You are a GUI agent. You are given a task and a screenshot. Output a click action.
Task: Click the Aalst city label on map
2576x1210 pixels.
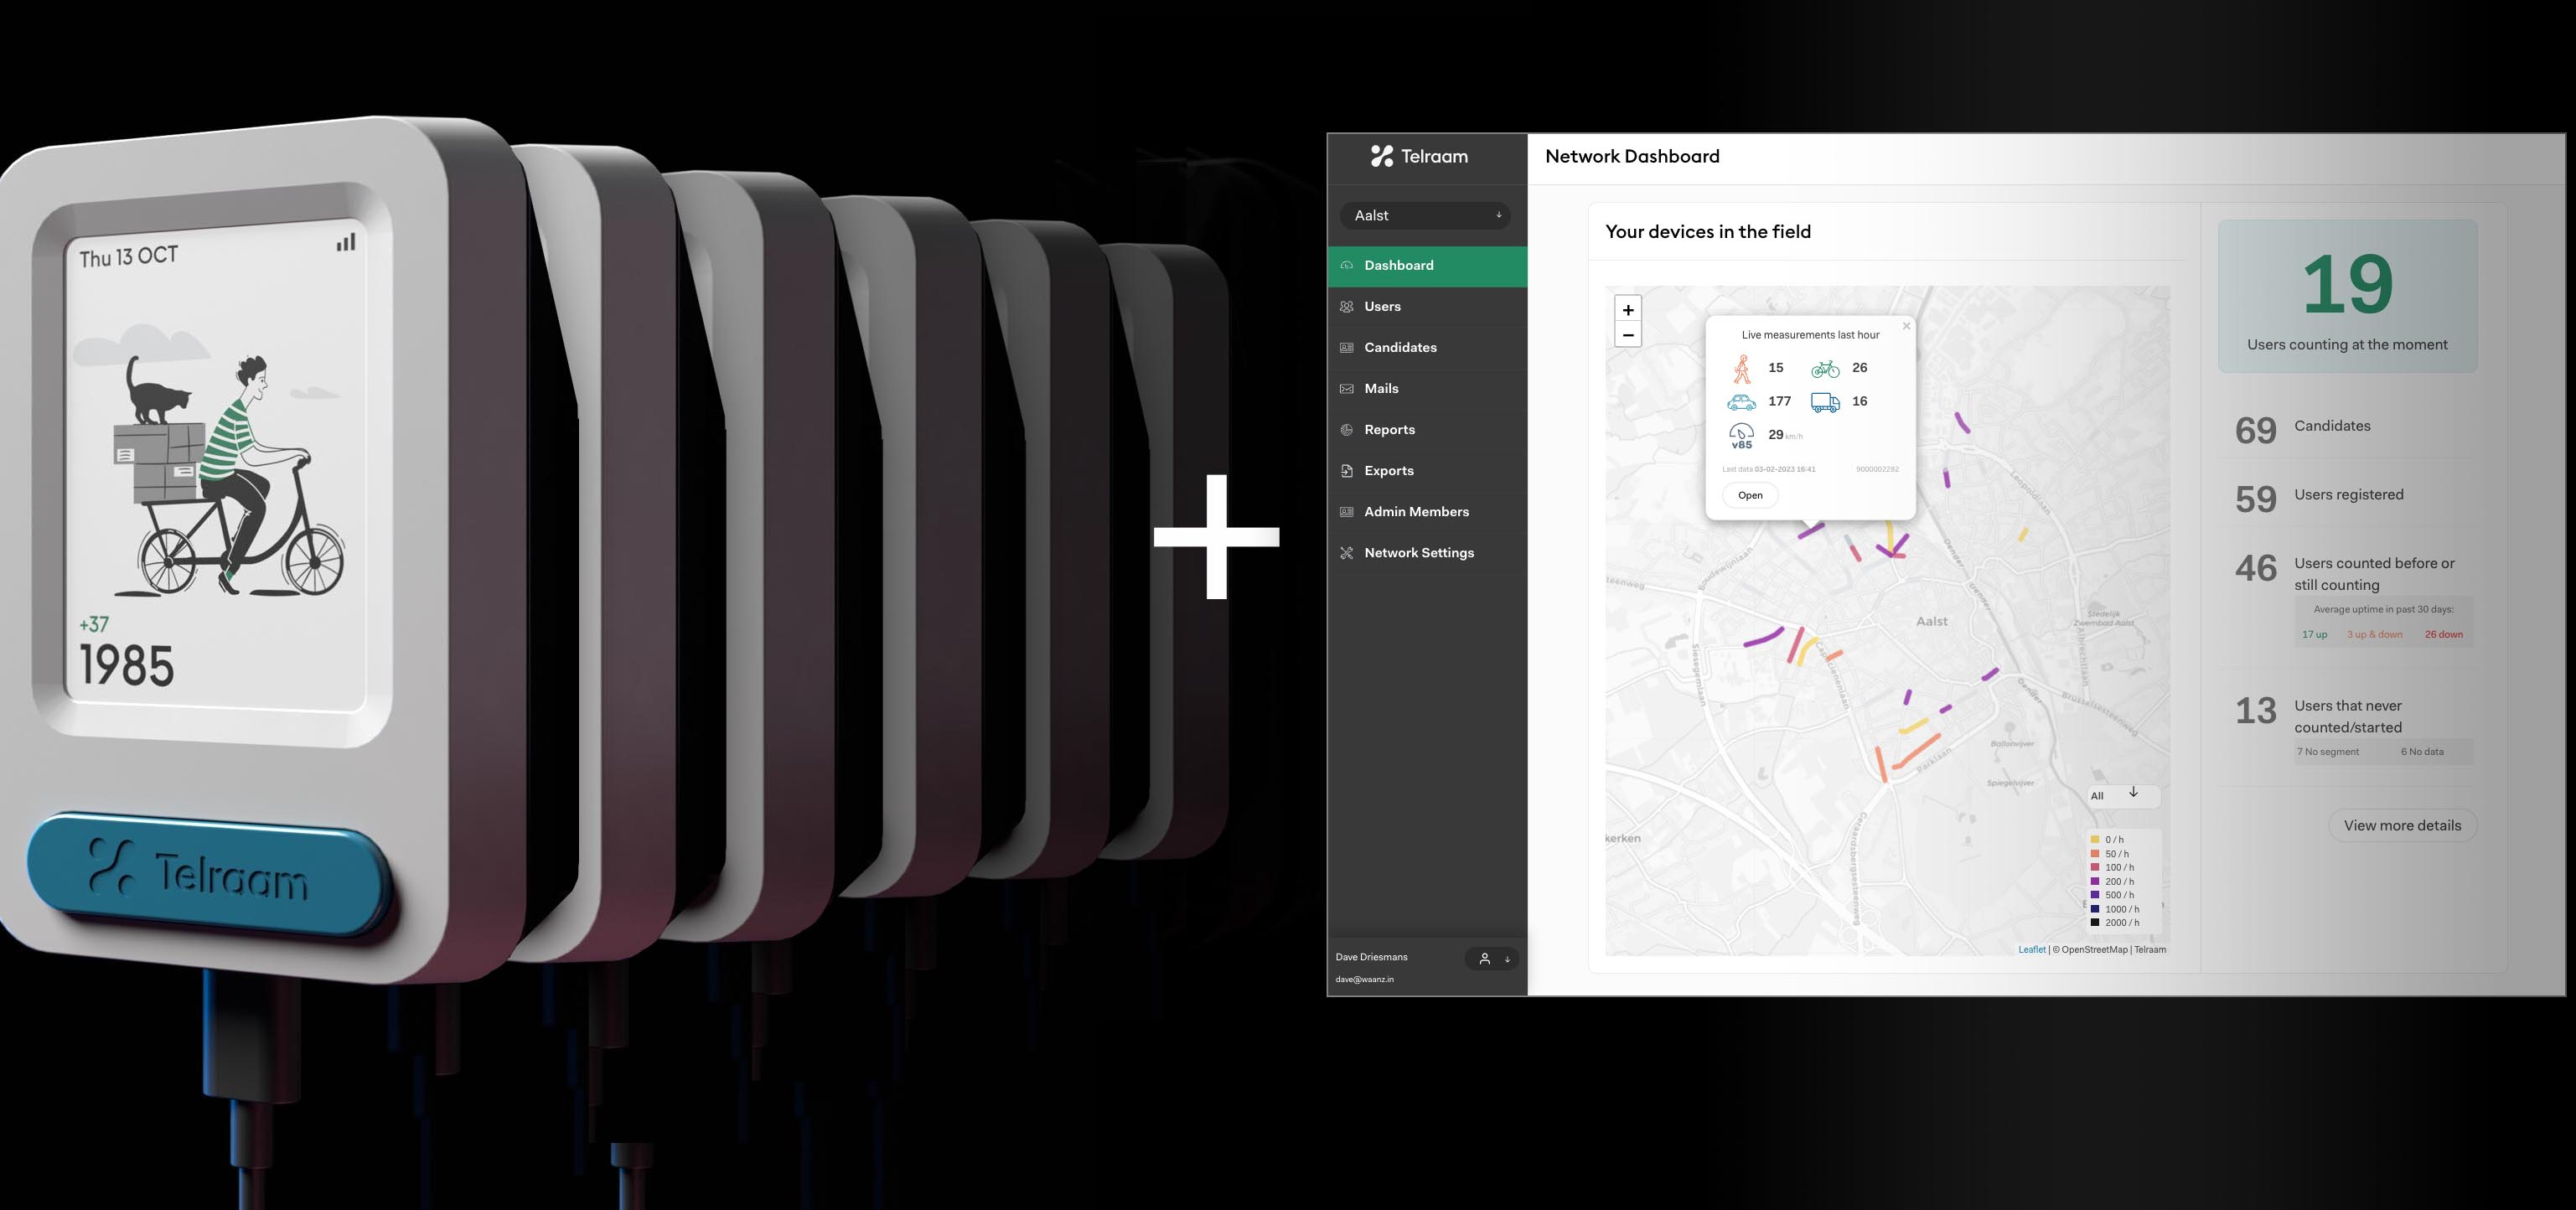click(x=1931, y=621)
